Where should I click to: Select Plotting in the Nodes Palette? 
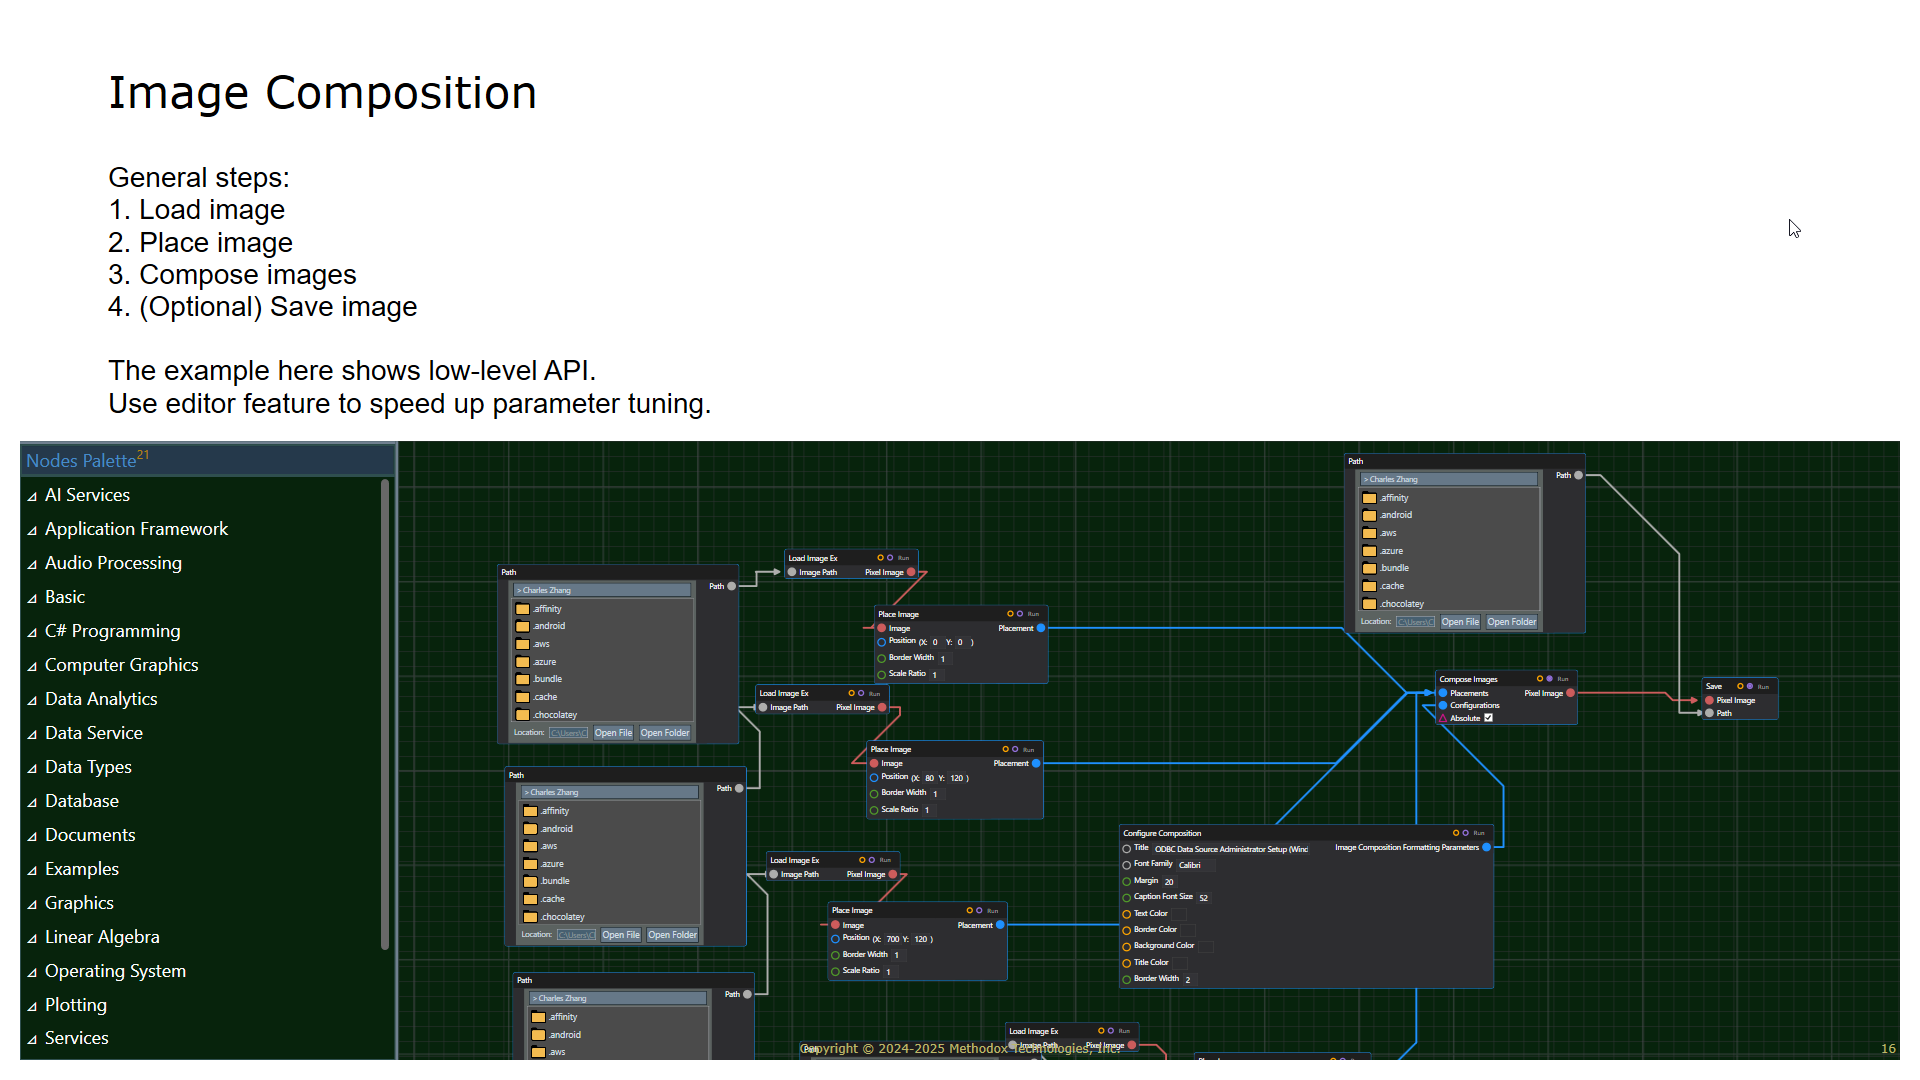point(76,1005)
